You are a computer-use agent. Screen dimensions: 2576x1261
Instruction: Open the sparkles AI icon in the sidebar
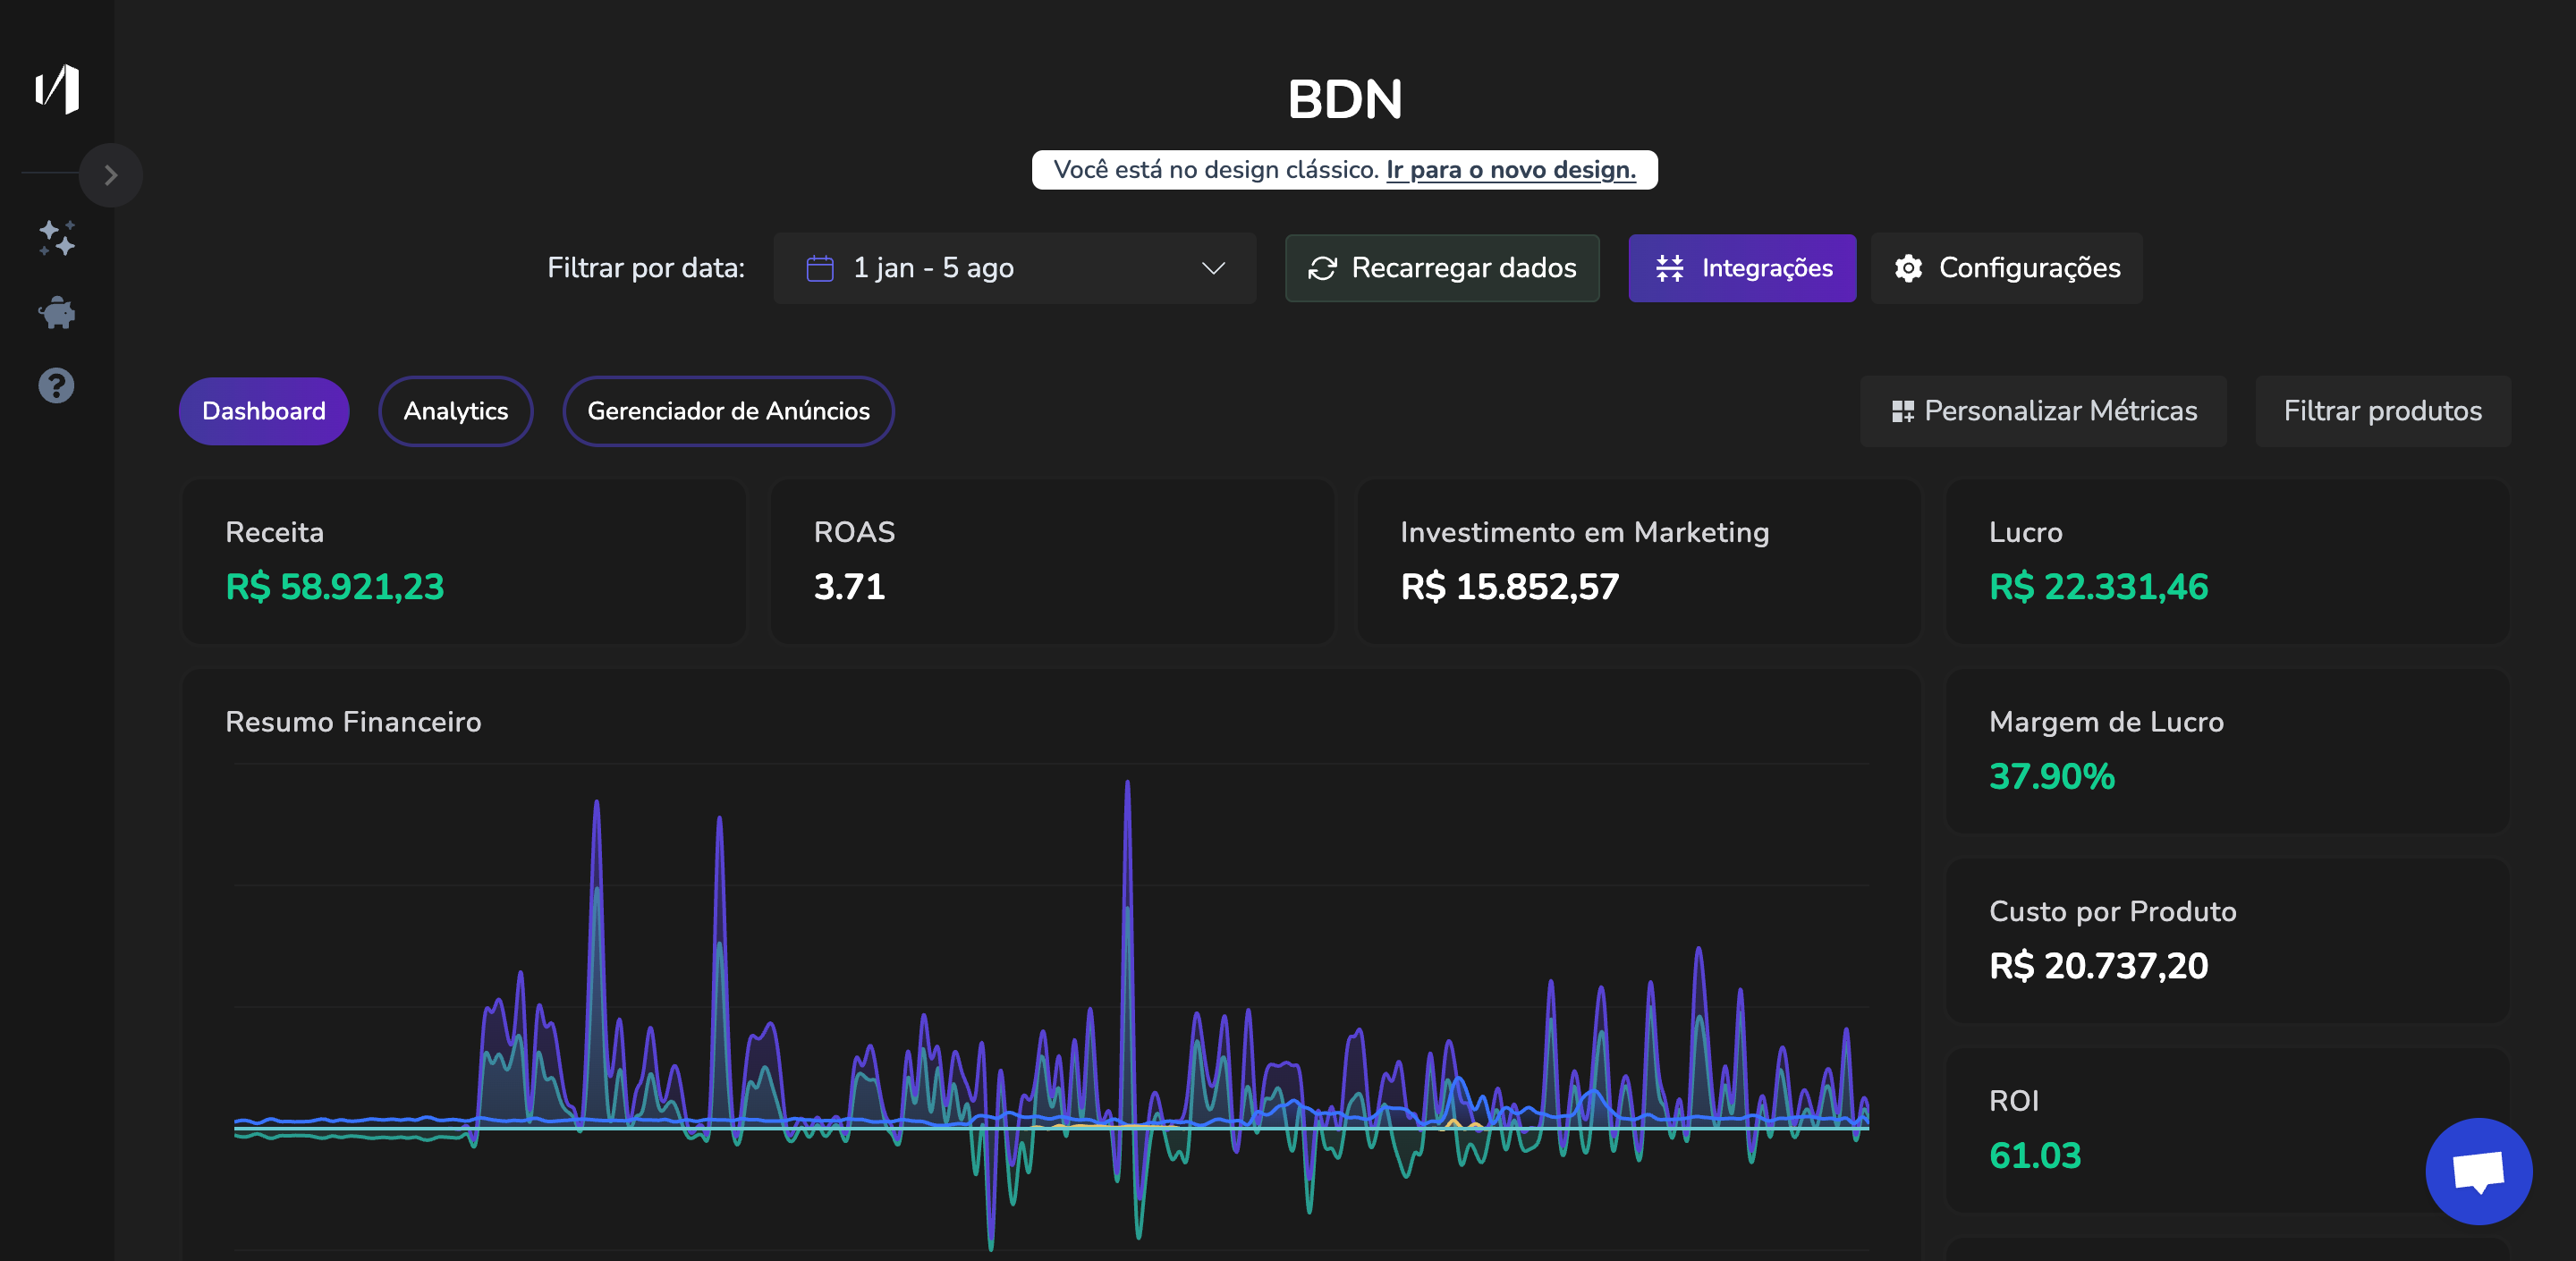tap(57, 238)
